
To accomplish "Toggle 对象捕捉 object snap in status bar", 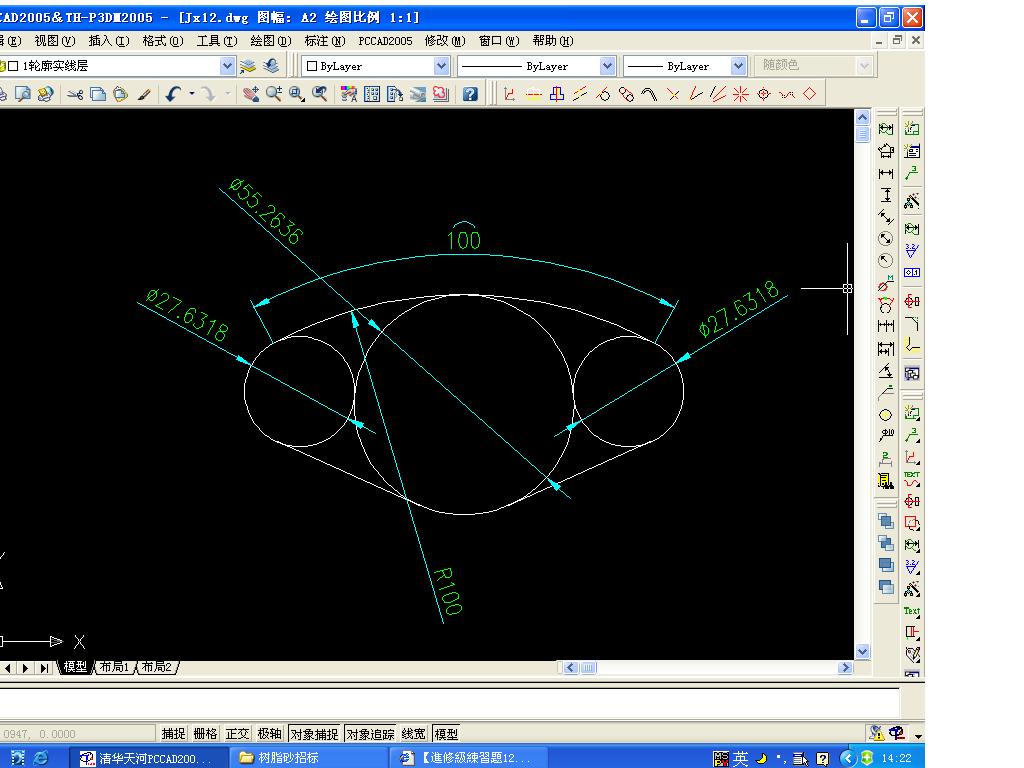I will (x=314, y=733).
